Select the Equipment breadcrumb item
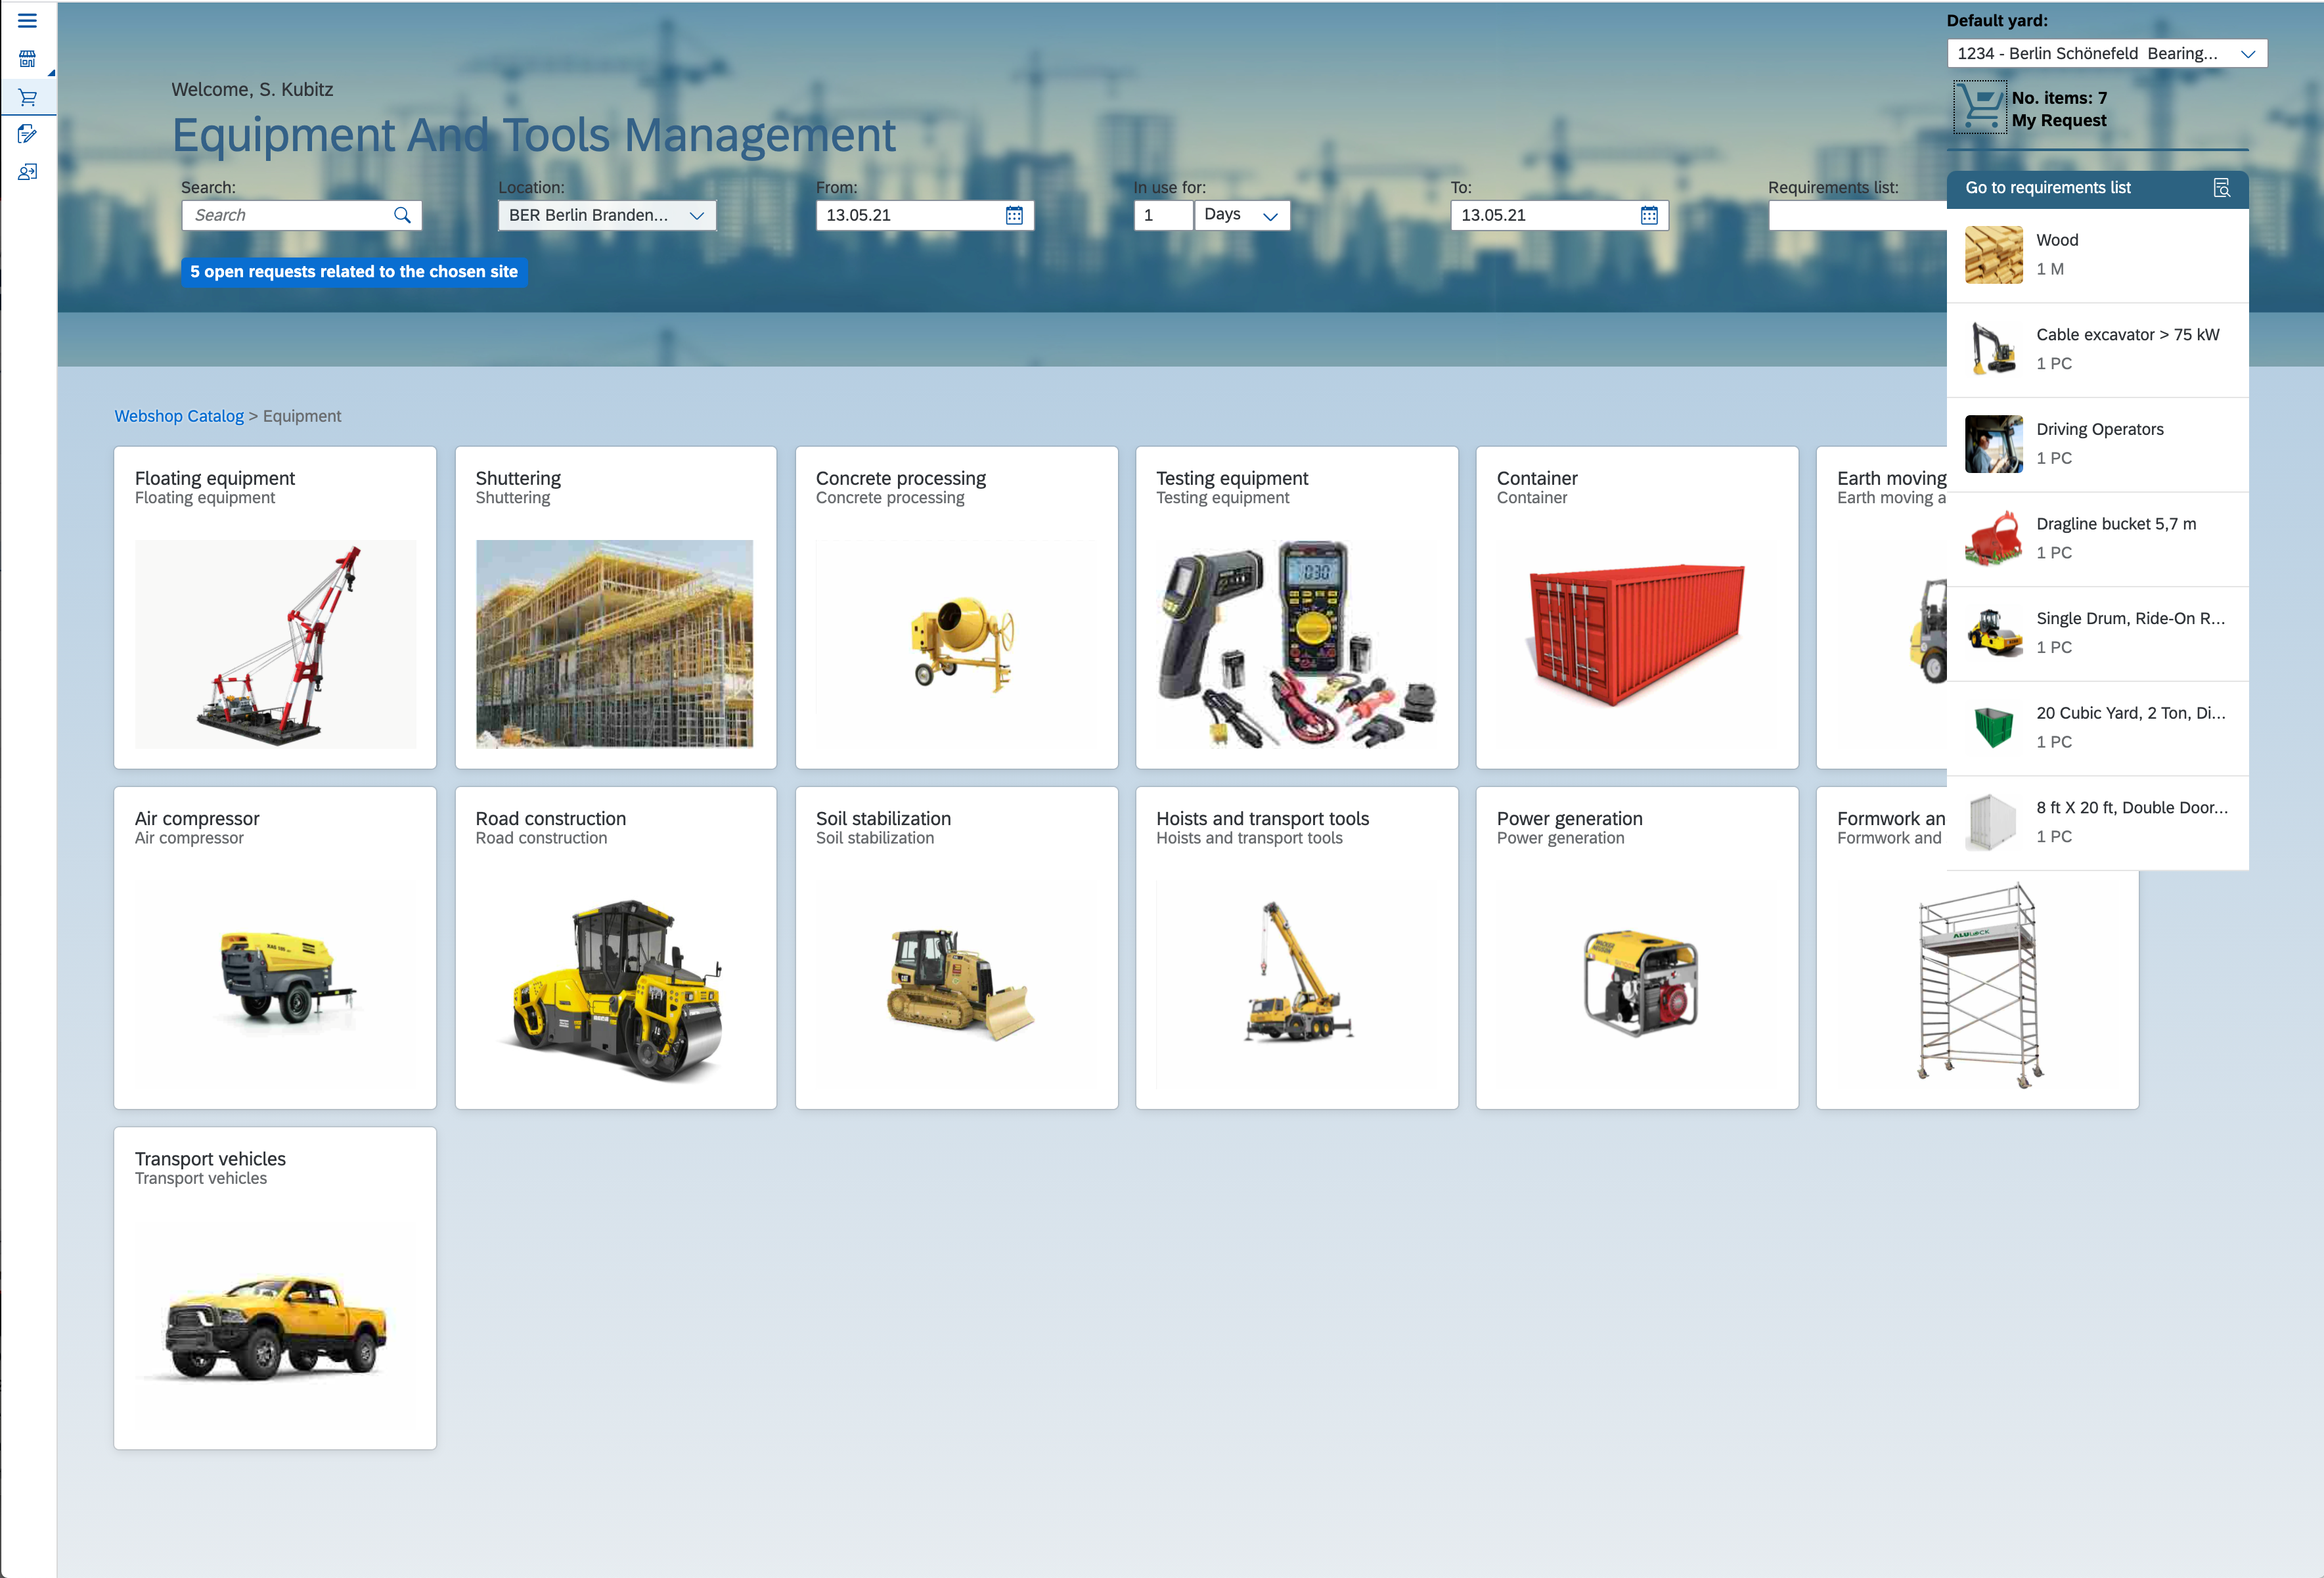Screen dimensions: 2324x1578 point(301,416)
